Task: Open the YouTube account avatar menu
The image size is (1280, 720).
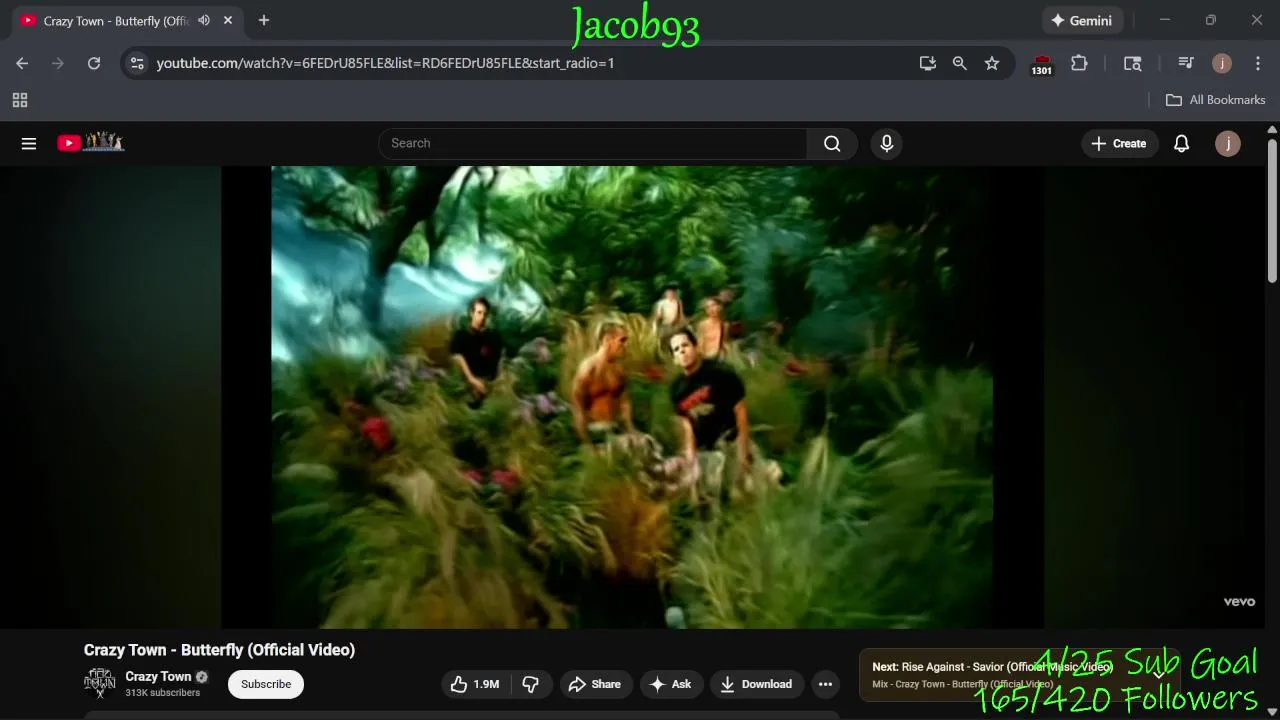Action: click(1228, 143)
